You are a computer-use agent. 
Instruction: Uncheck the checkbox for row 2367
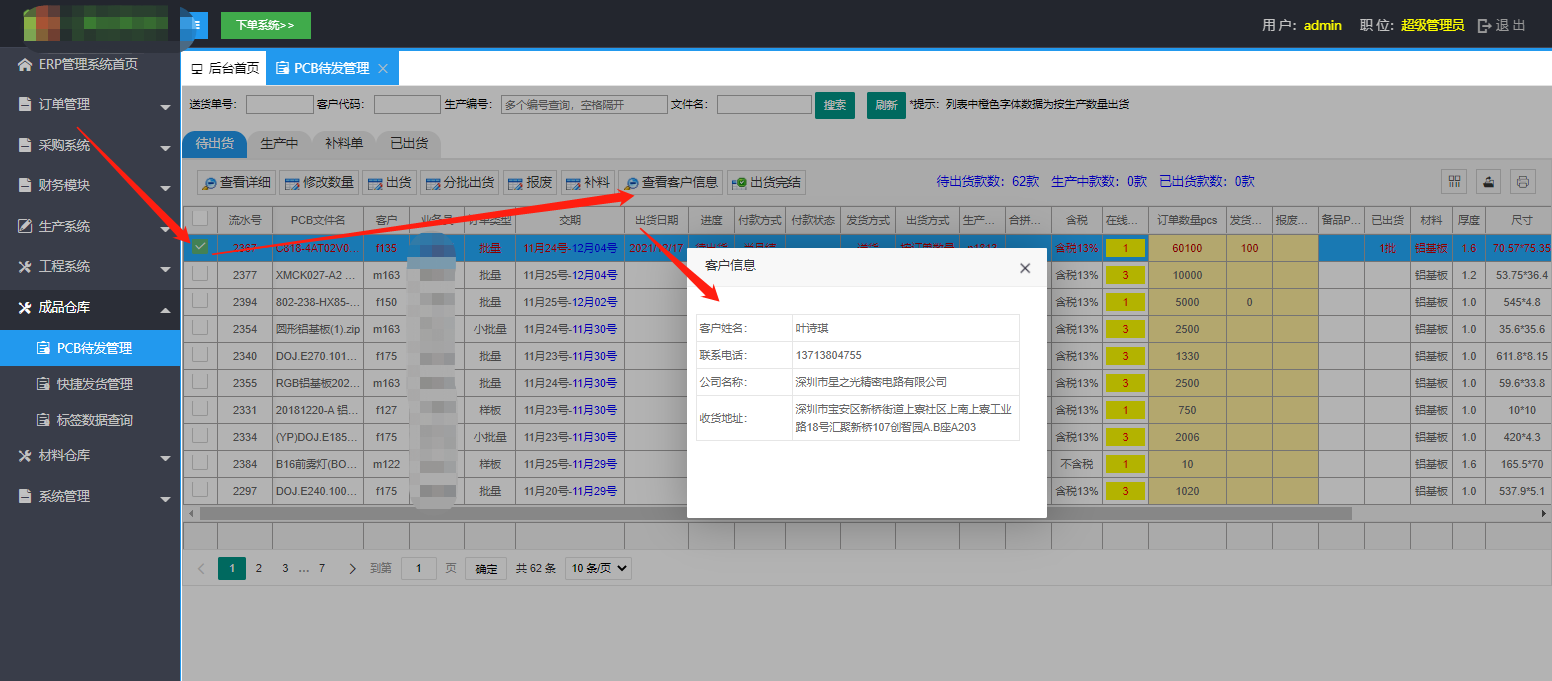tap(200, 247)
